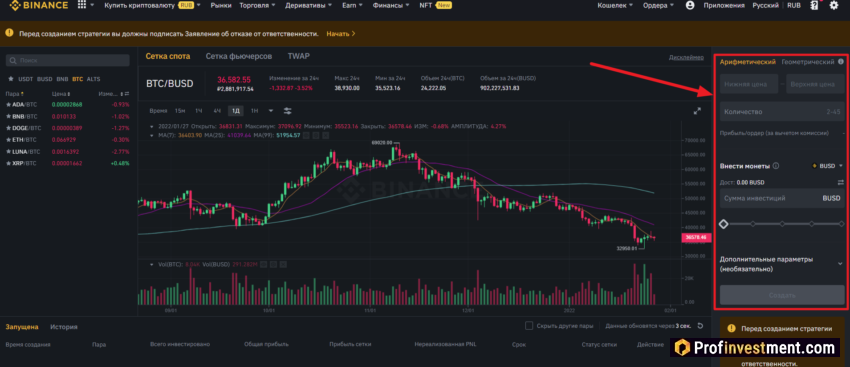Open the BUSD coin selector dropdown
850x367 pixels.
tap(828, 166)
